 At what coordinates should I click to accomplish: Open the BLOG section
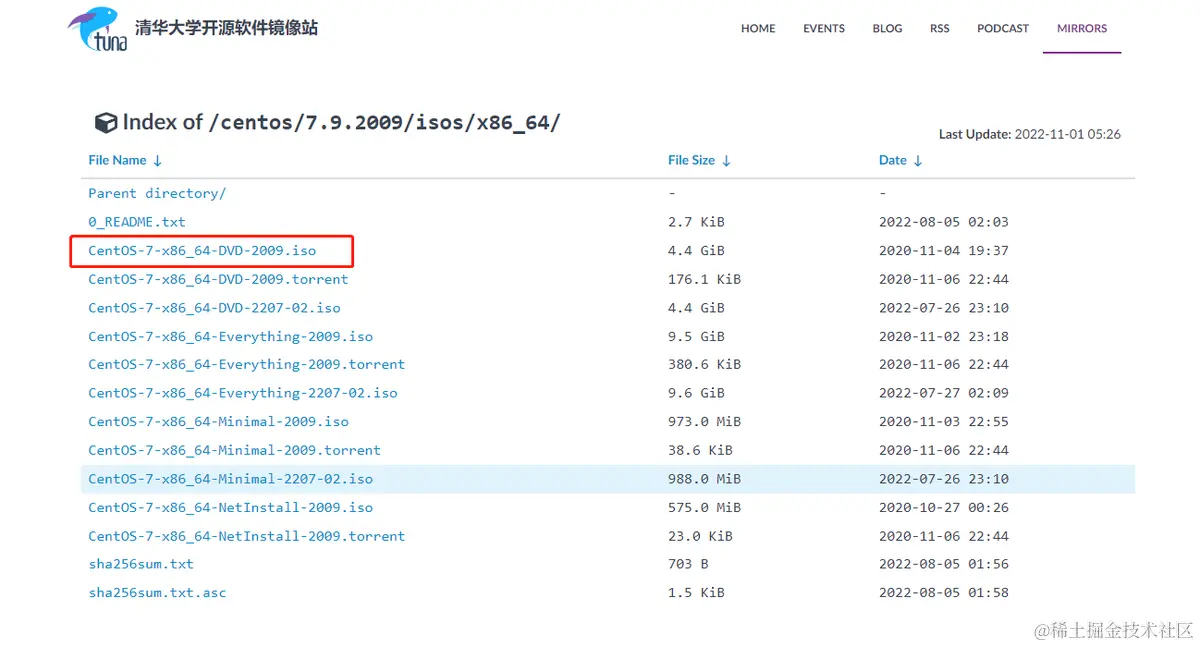tap(887, 29)
